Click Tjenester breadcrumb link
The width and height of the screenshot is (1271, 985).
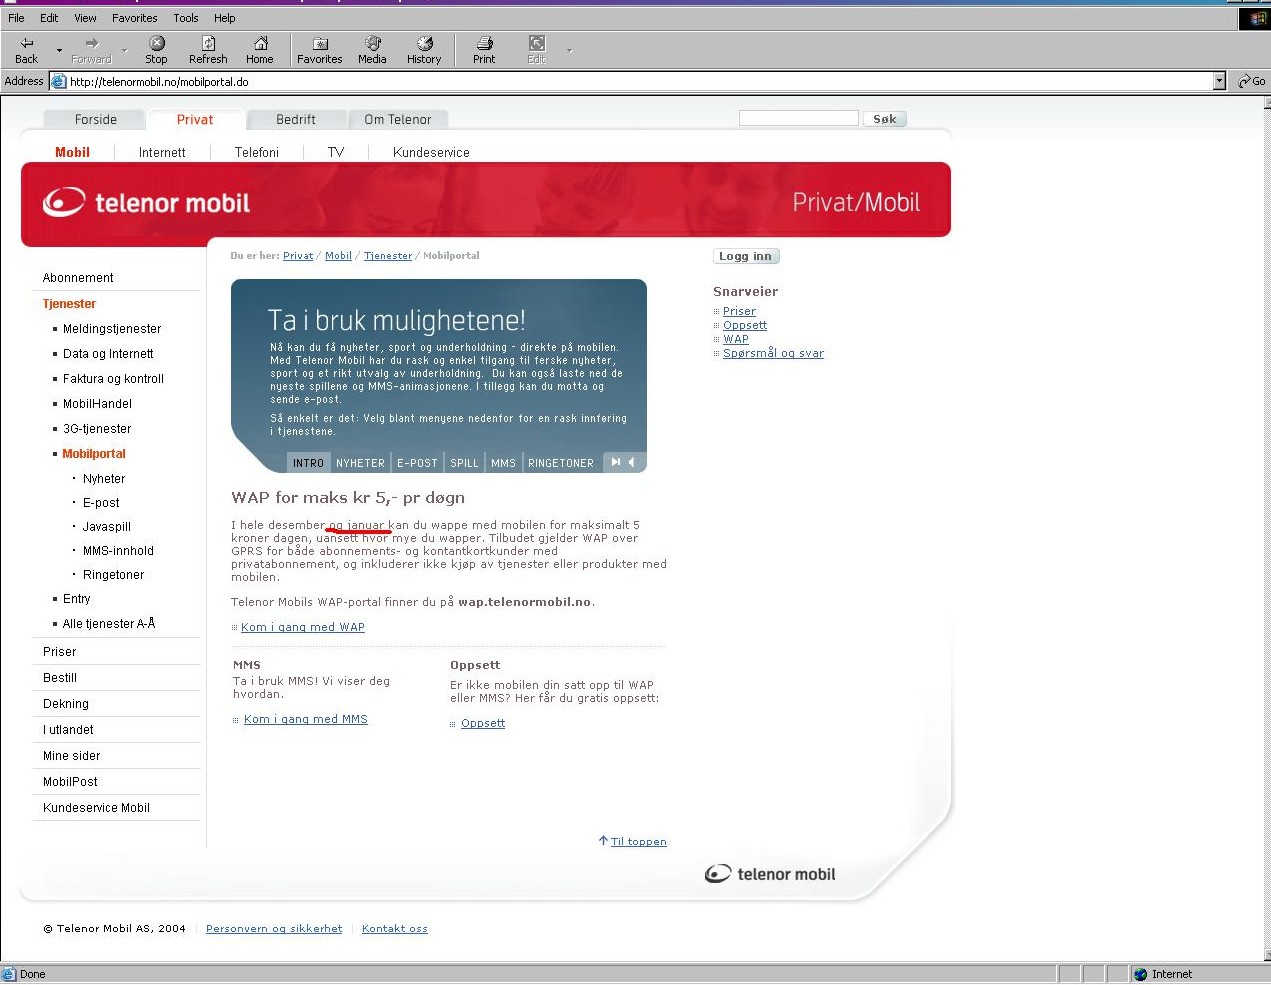click(388, 256)
